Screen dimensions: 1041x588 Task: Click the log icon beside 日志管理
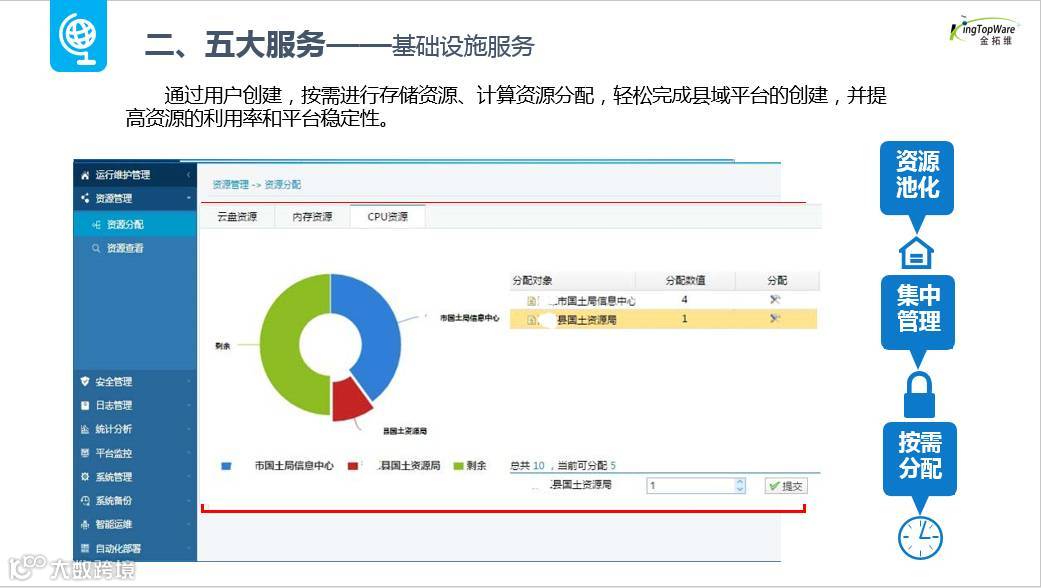coord(85,405)
